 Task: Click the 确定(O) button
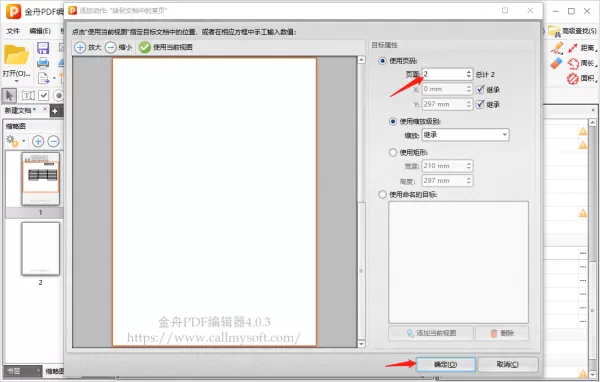pos(445,364)
